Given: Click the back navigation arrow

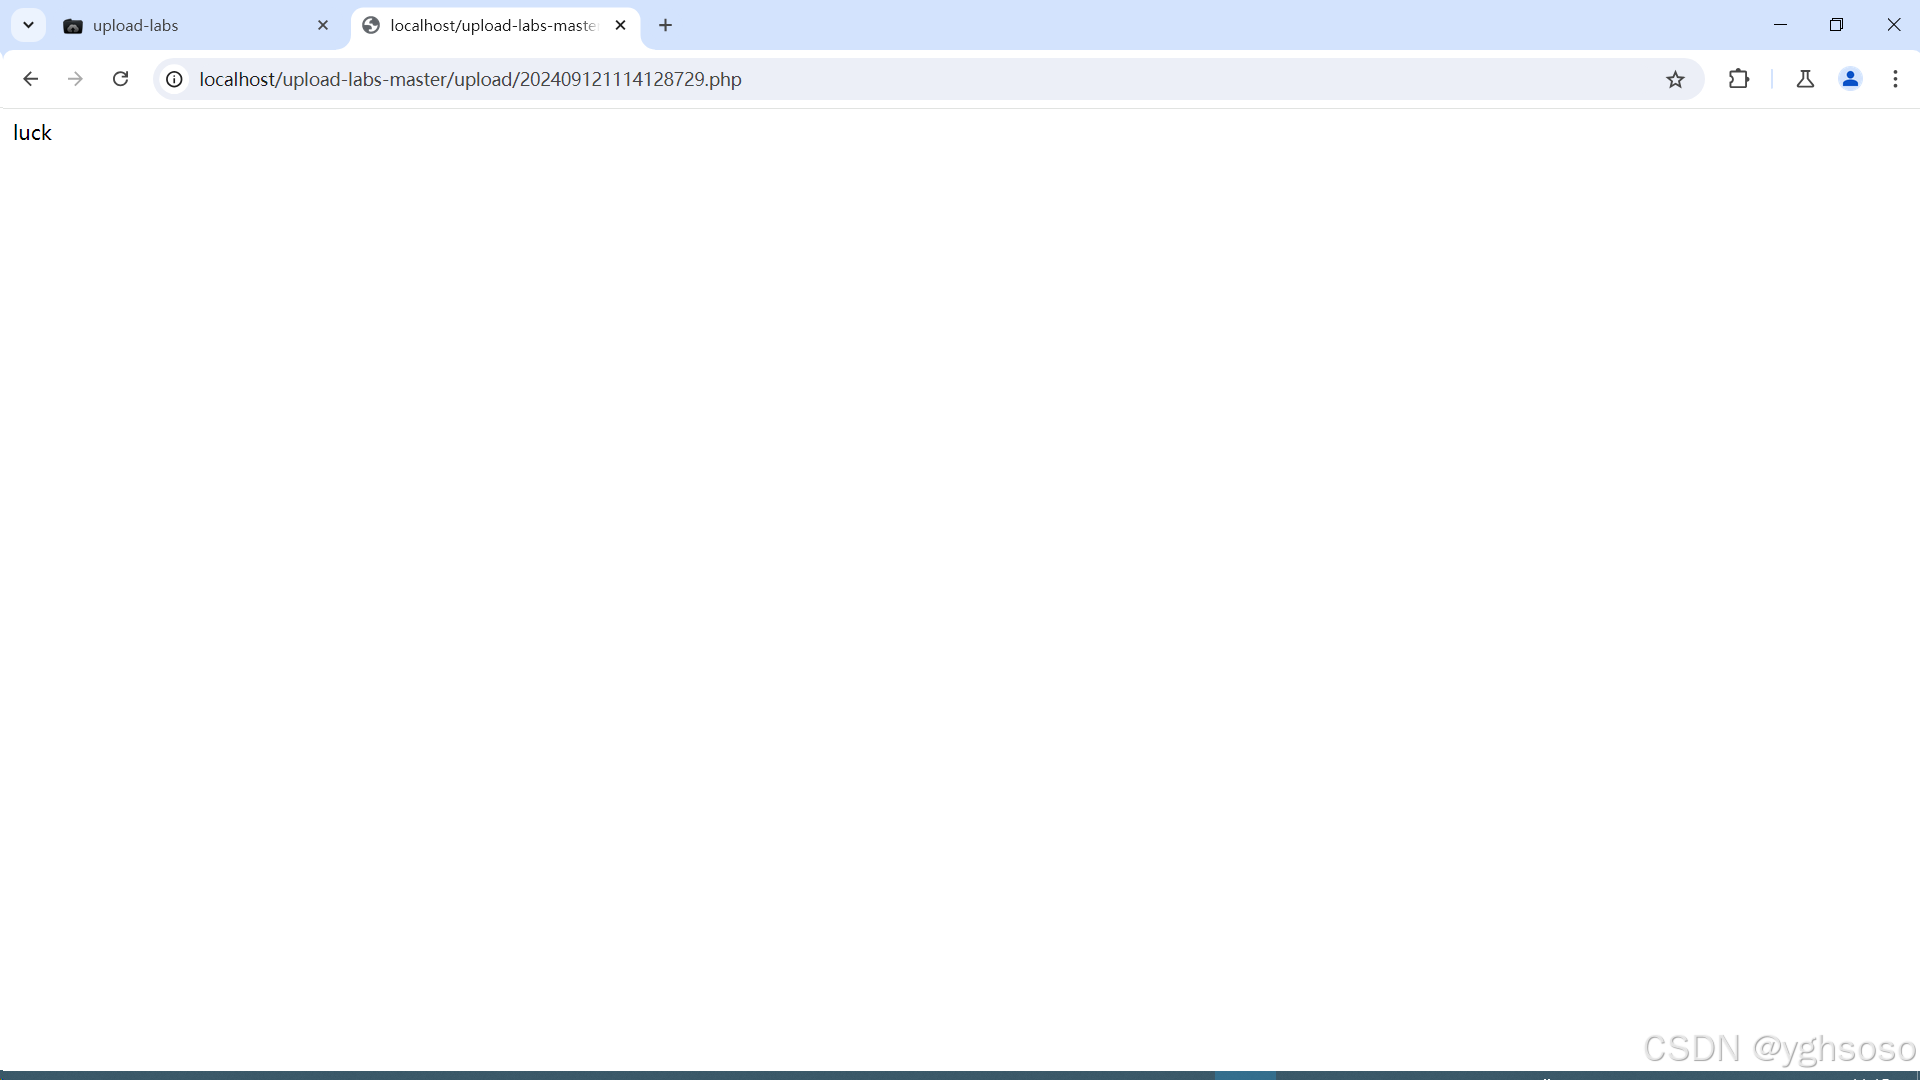Looking at the screenshot, I should [30, 79].
